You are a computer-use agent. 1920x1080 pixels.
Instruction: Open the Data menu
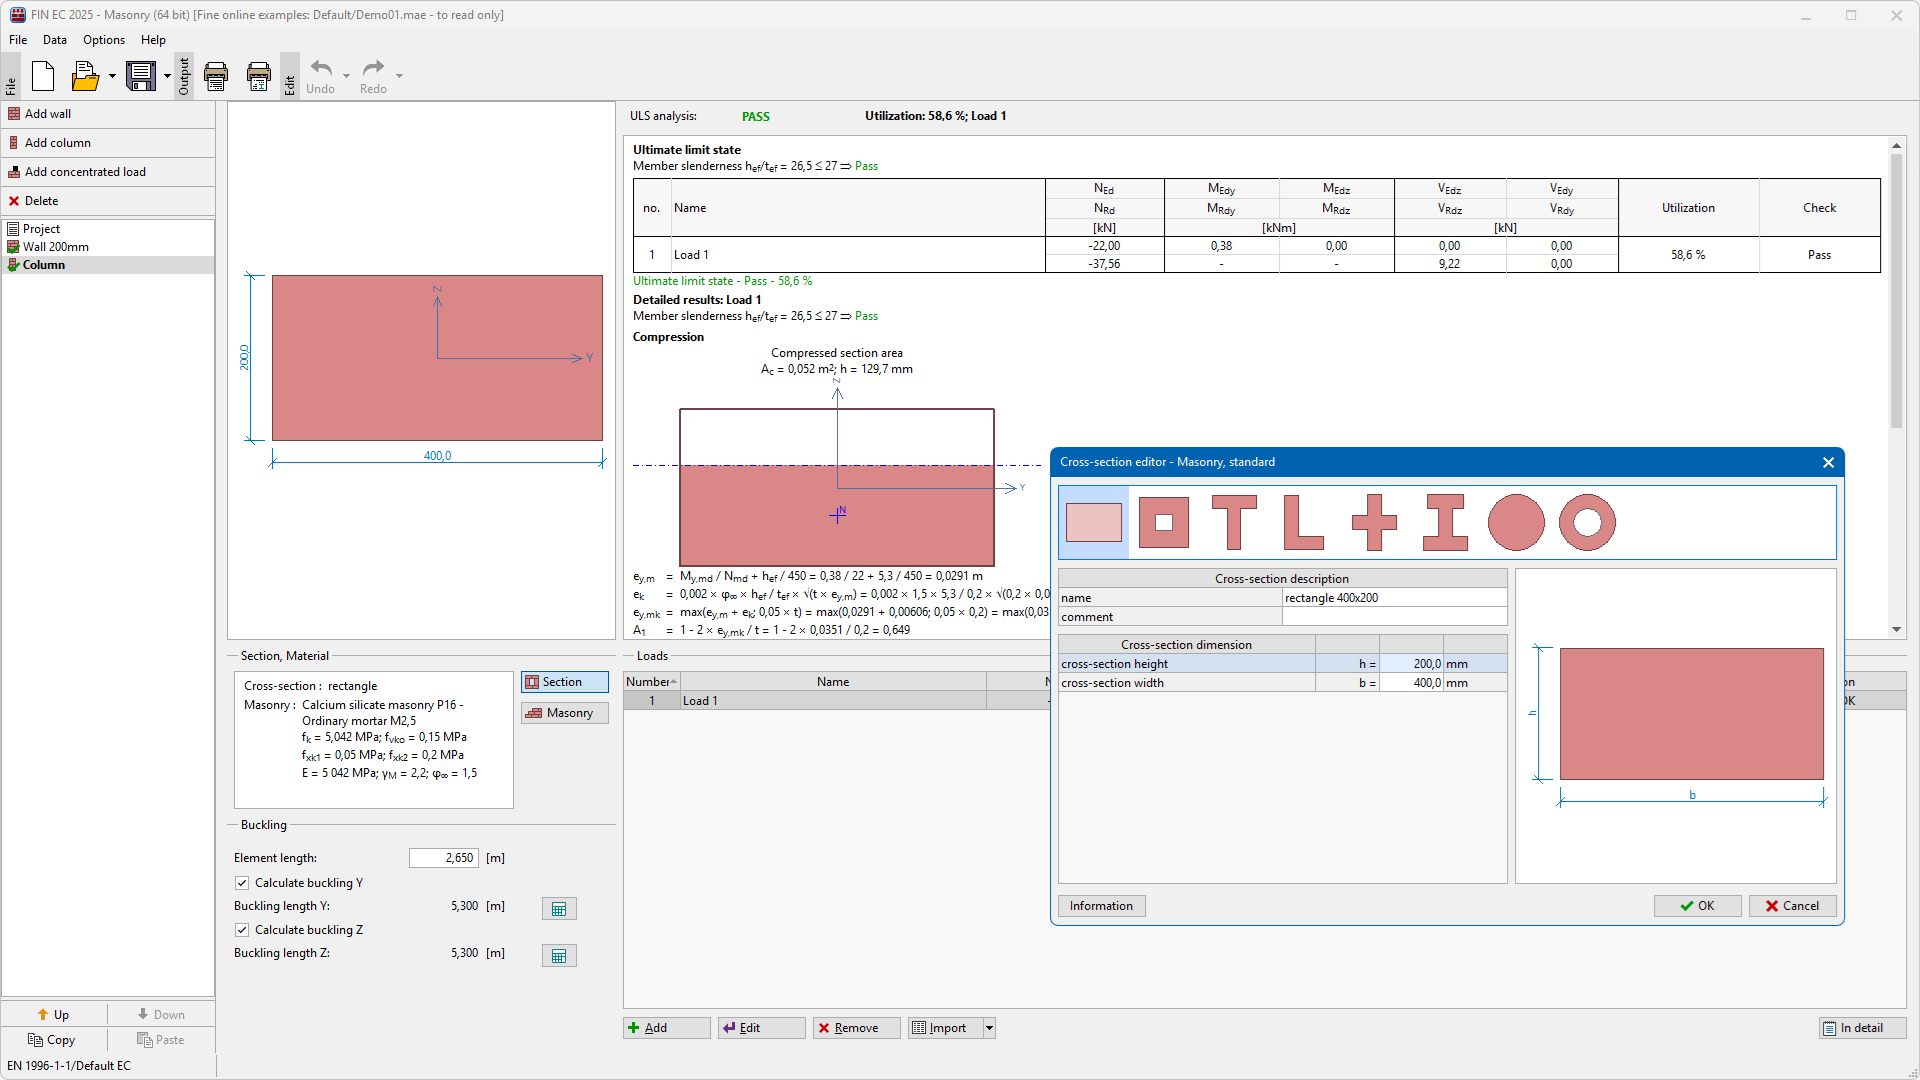55,40
